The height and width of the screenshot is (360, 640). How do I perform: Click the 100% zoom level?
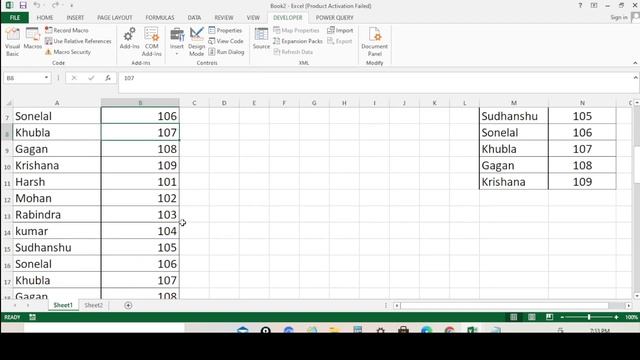pyautogui.click(x=631, y=317)
